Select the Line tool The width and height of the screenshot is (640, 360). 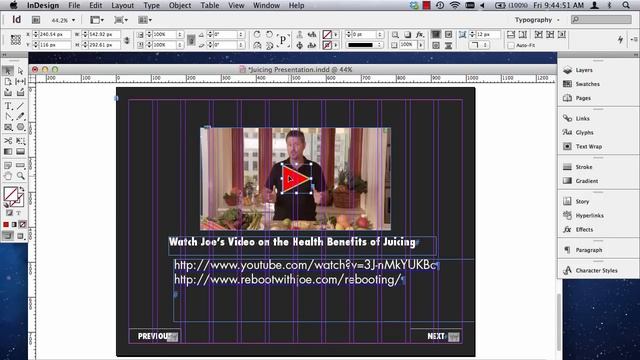coord(20,106)
